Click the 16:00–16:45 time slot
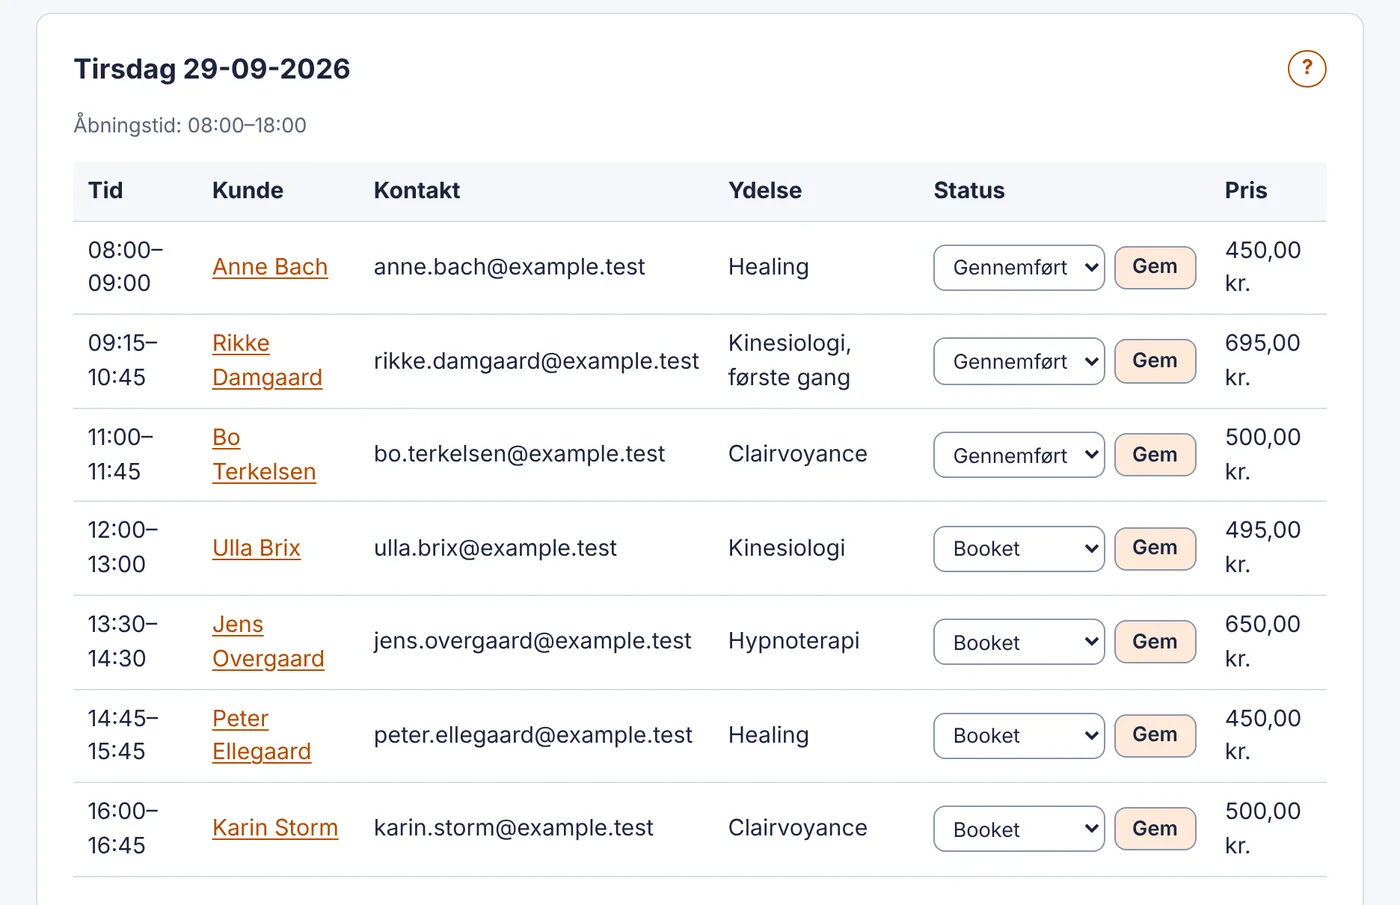The height and width of the screenshot is (905, 1400). pyautogui.click(x=124, y=828)
